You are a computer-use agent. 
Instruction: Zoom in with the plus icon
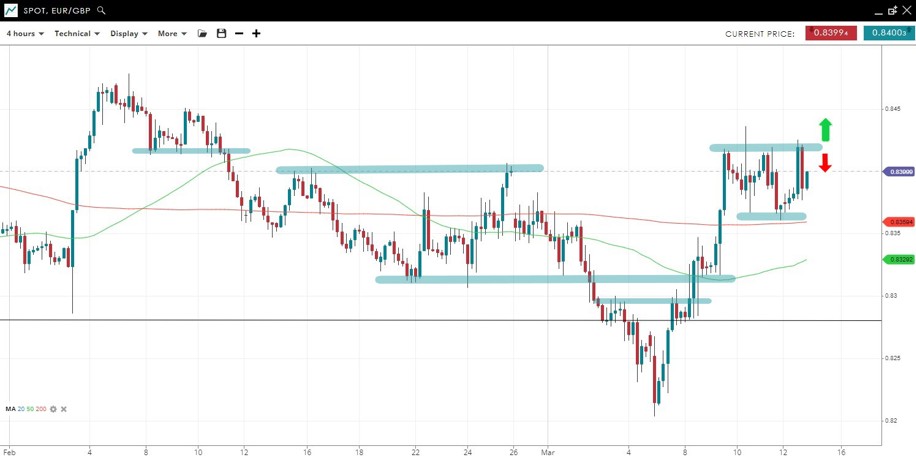(256, 33)
